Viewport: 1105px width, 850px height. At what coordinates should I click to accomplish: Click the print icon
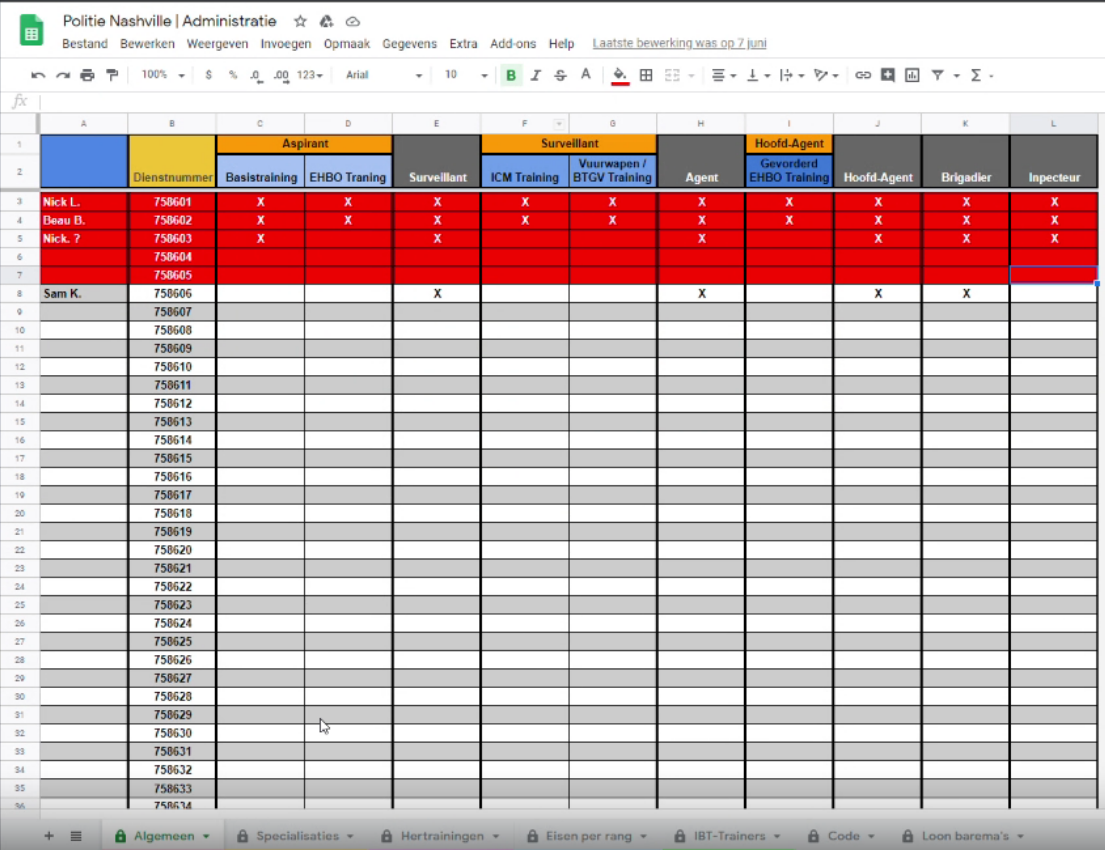pyautogui.click(x=87, y=75)
